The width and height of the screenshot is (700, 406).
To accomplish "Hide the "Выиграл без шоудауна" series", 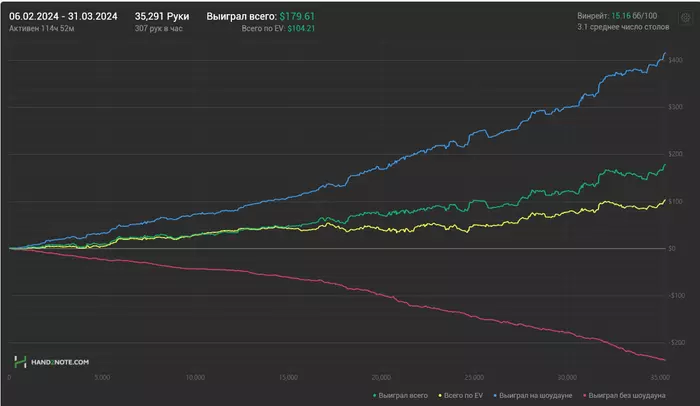I will tap(626, 396).
